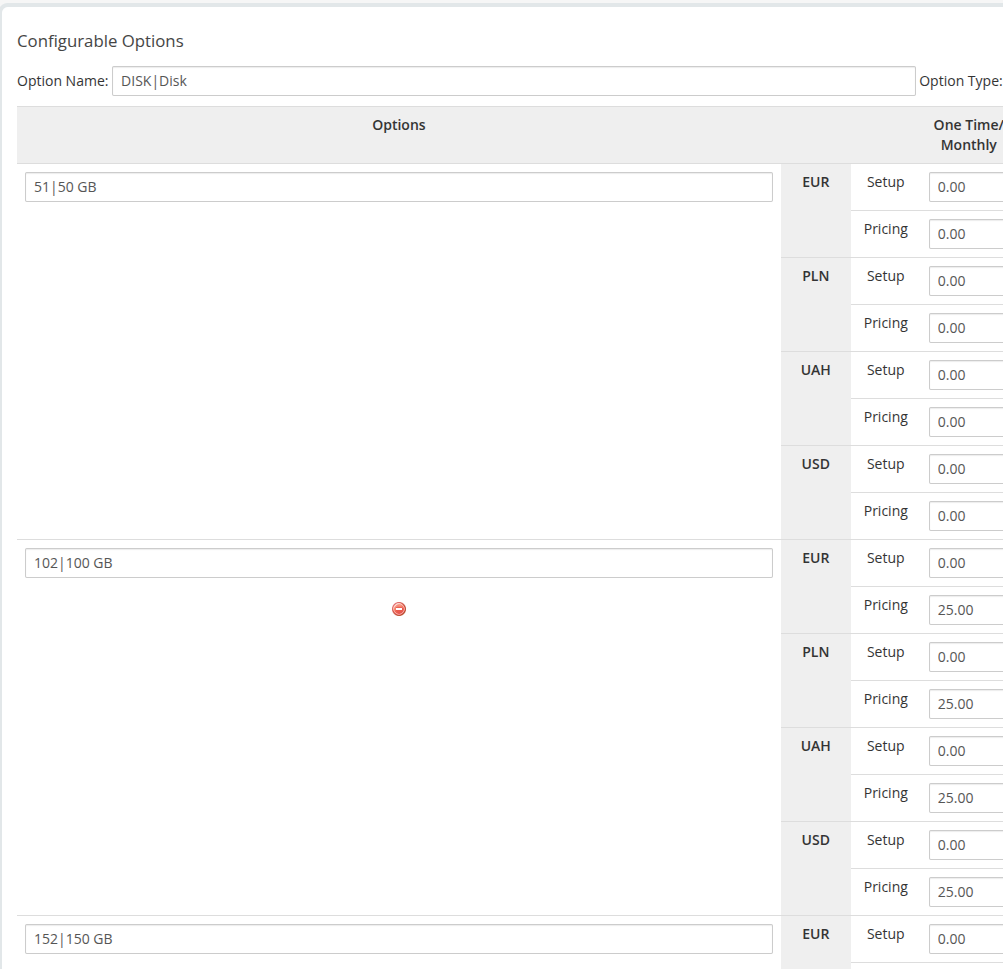Click PLN currency label of 51|50 GB row
This screenshot has height=969, width=1003.
[816, 276]
